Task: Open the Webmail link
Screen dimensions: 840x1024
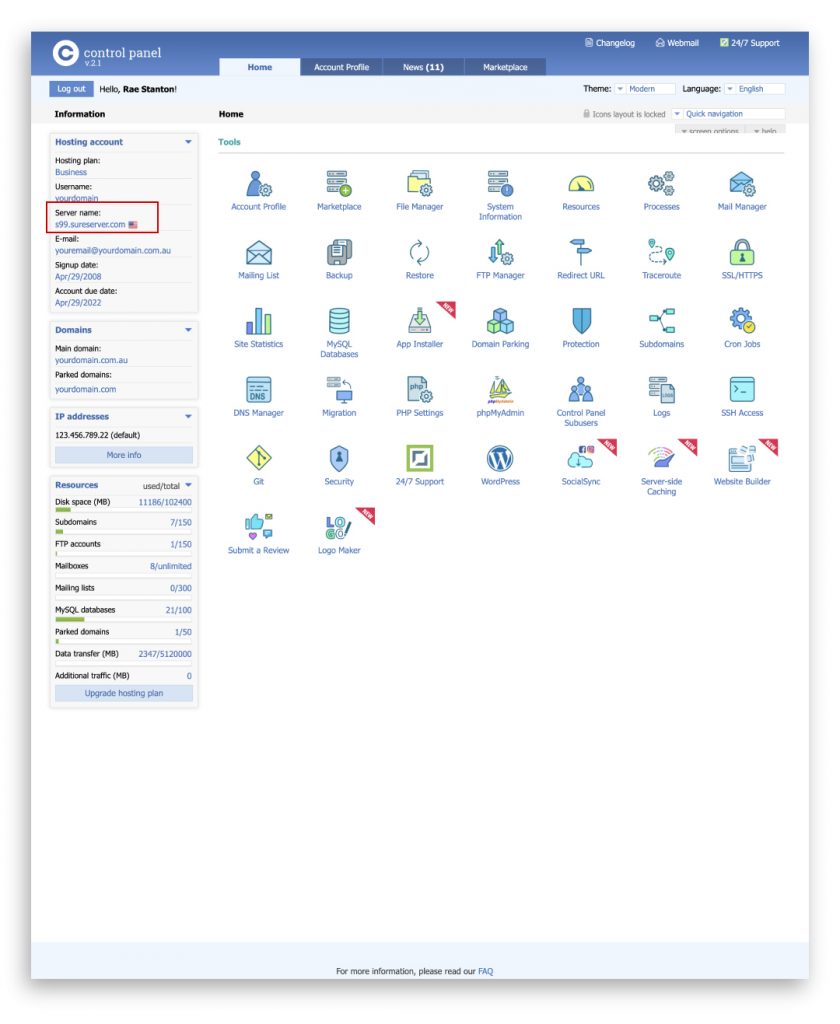Action: pyautogui.click(x=677, y=42)
